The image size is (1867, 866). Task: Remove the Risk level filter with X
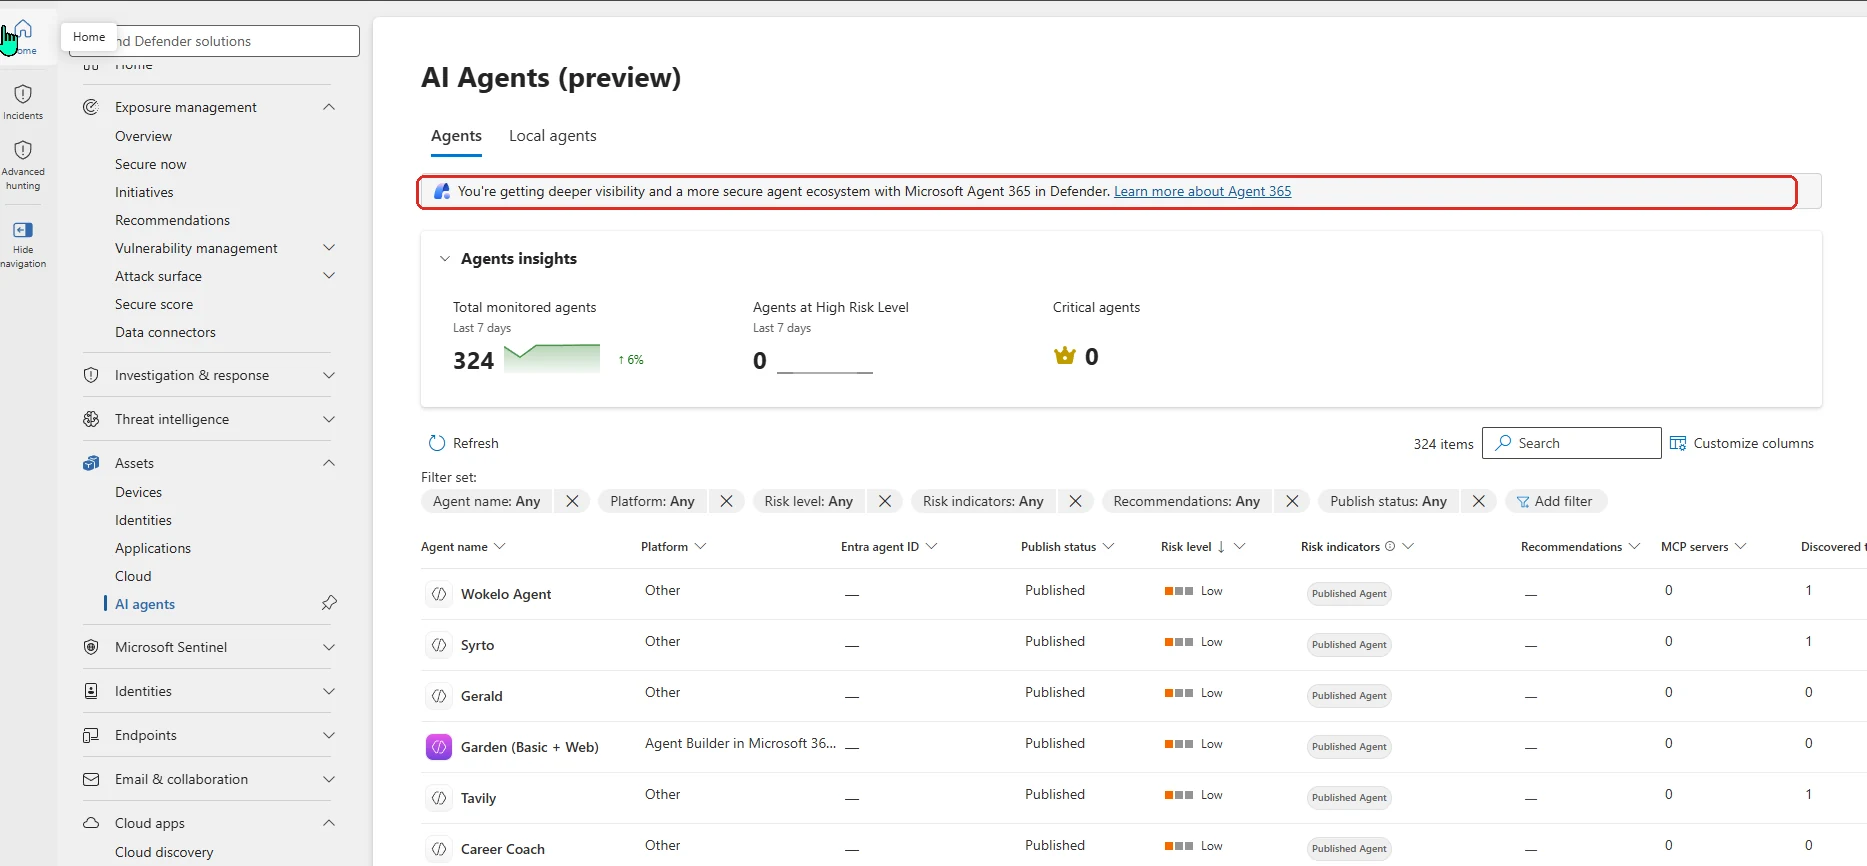(x=885, y=501)
